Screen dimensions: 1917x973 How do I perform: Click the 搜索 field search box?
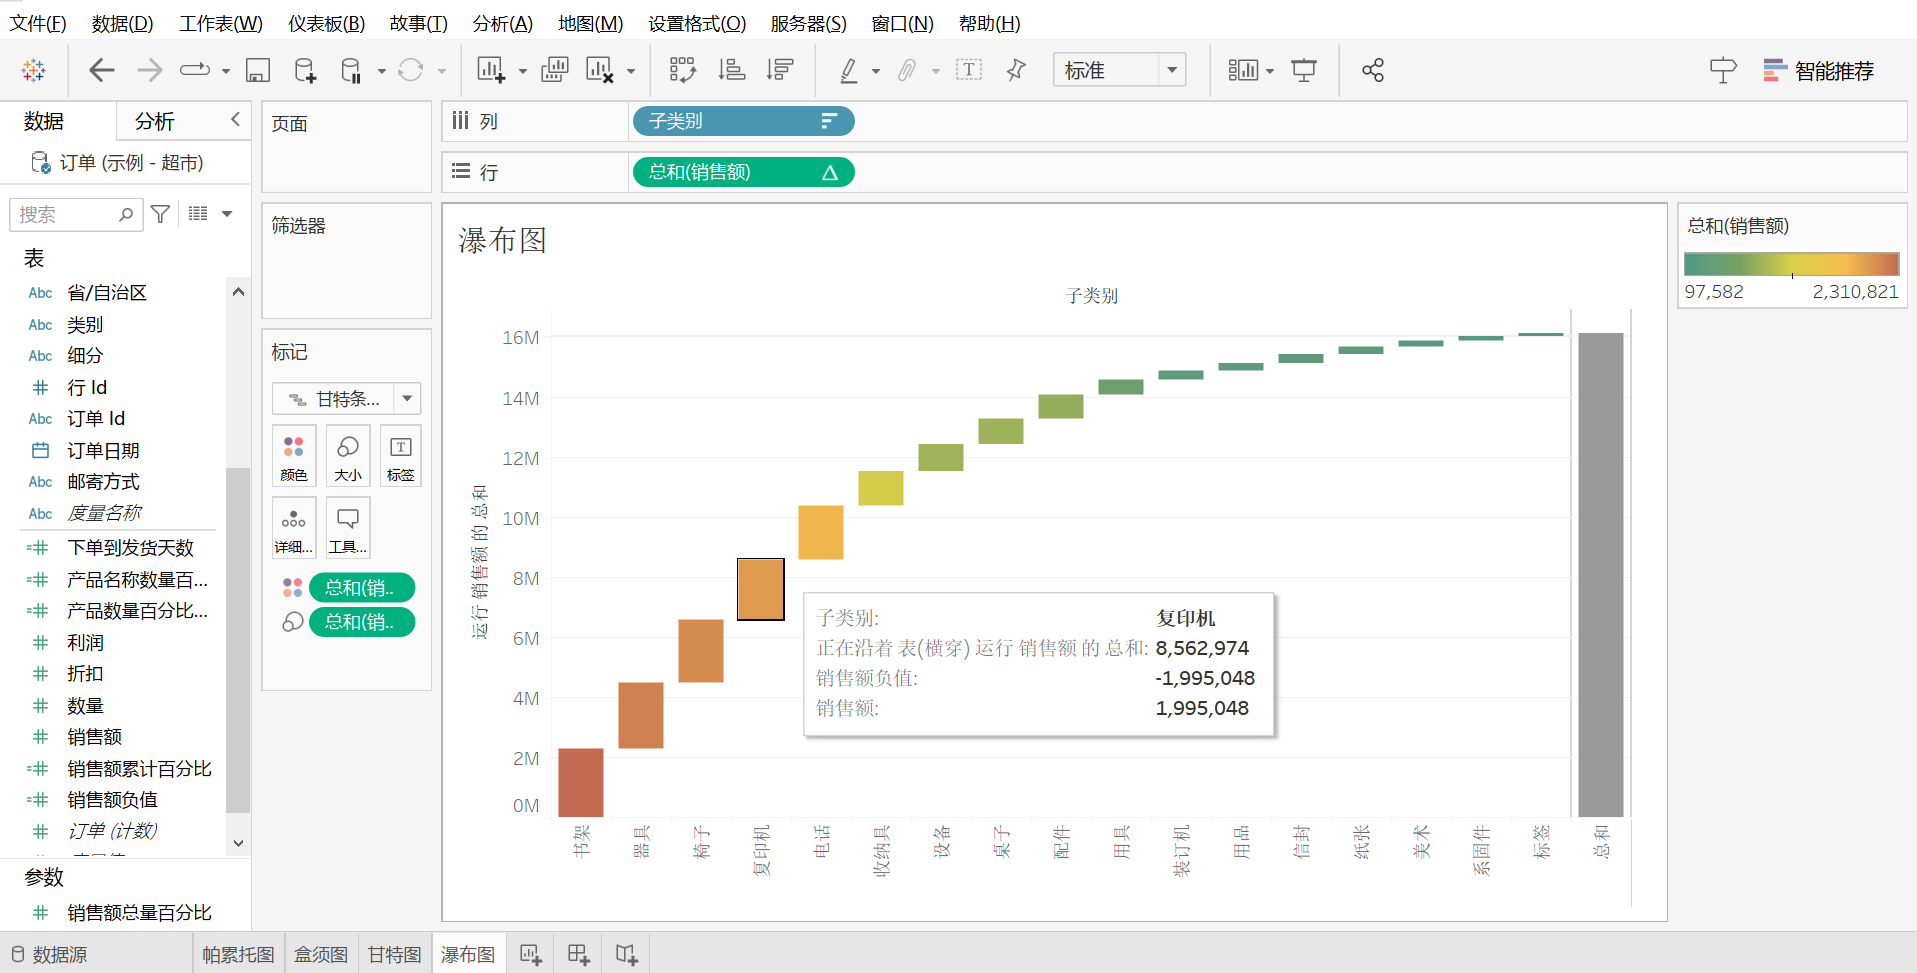76,214
